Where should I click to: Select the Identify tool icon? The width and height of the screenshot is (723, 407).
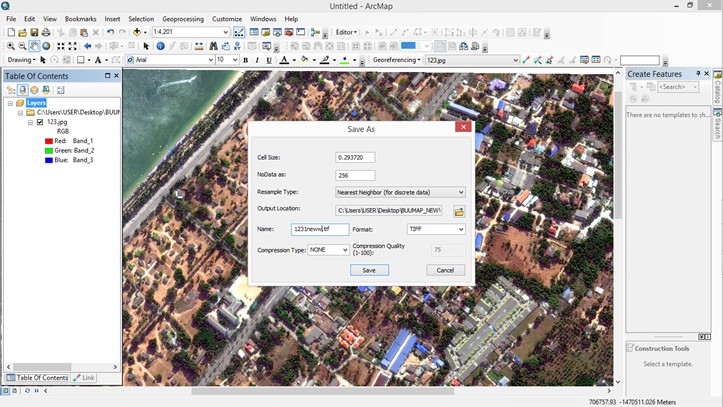160,46
